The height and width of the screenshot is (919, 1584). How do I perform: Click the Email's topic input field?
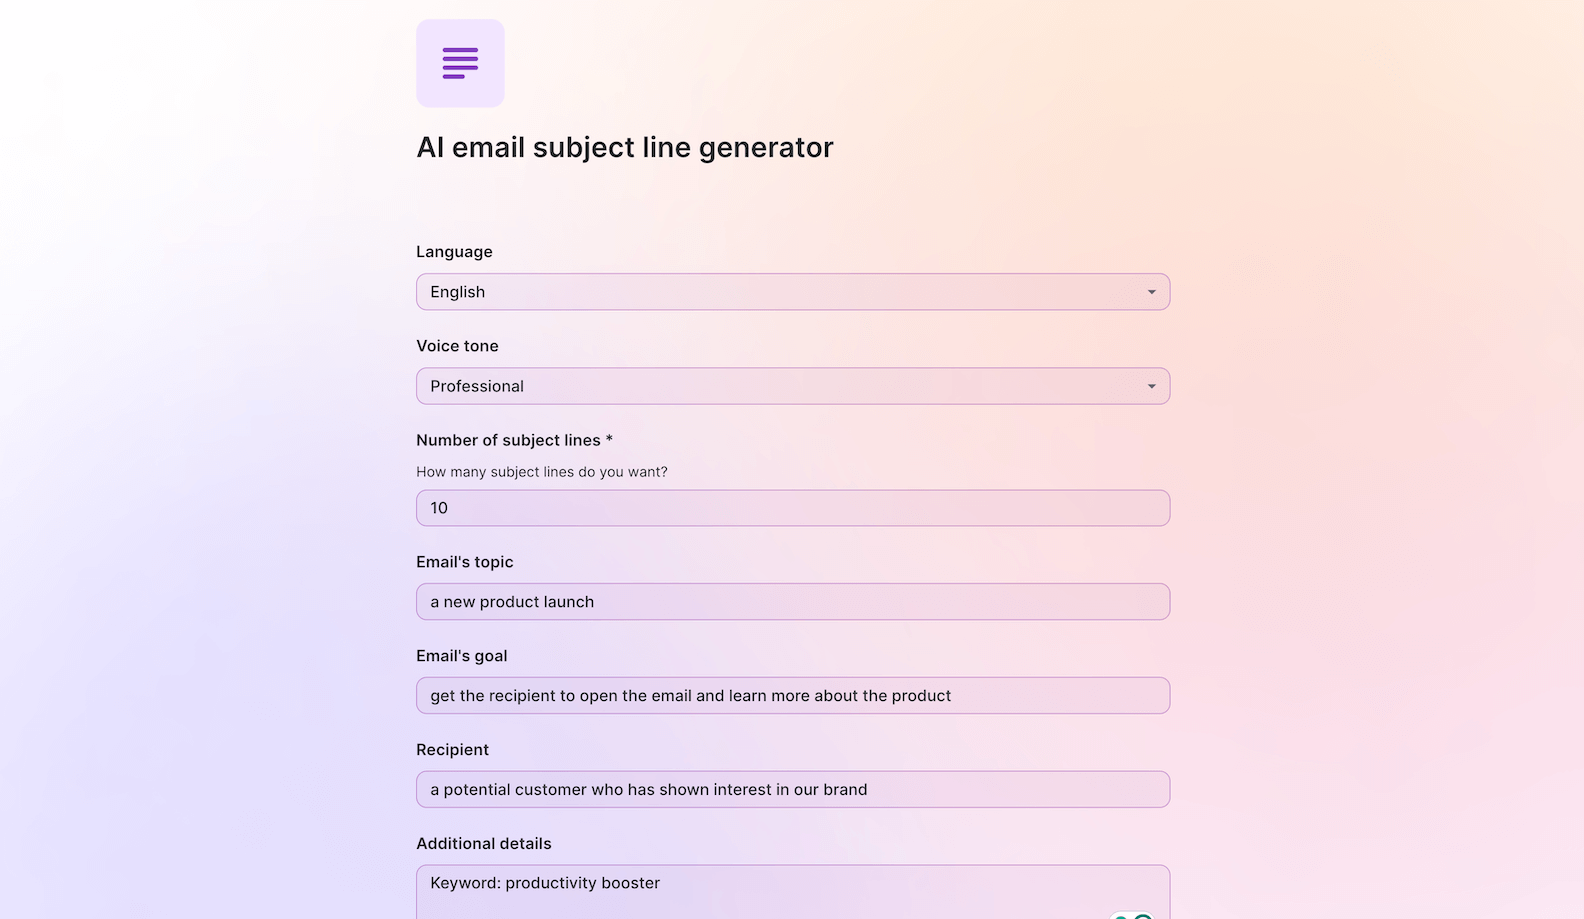[790, 601]
